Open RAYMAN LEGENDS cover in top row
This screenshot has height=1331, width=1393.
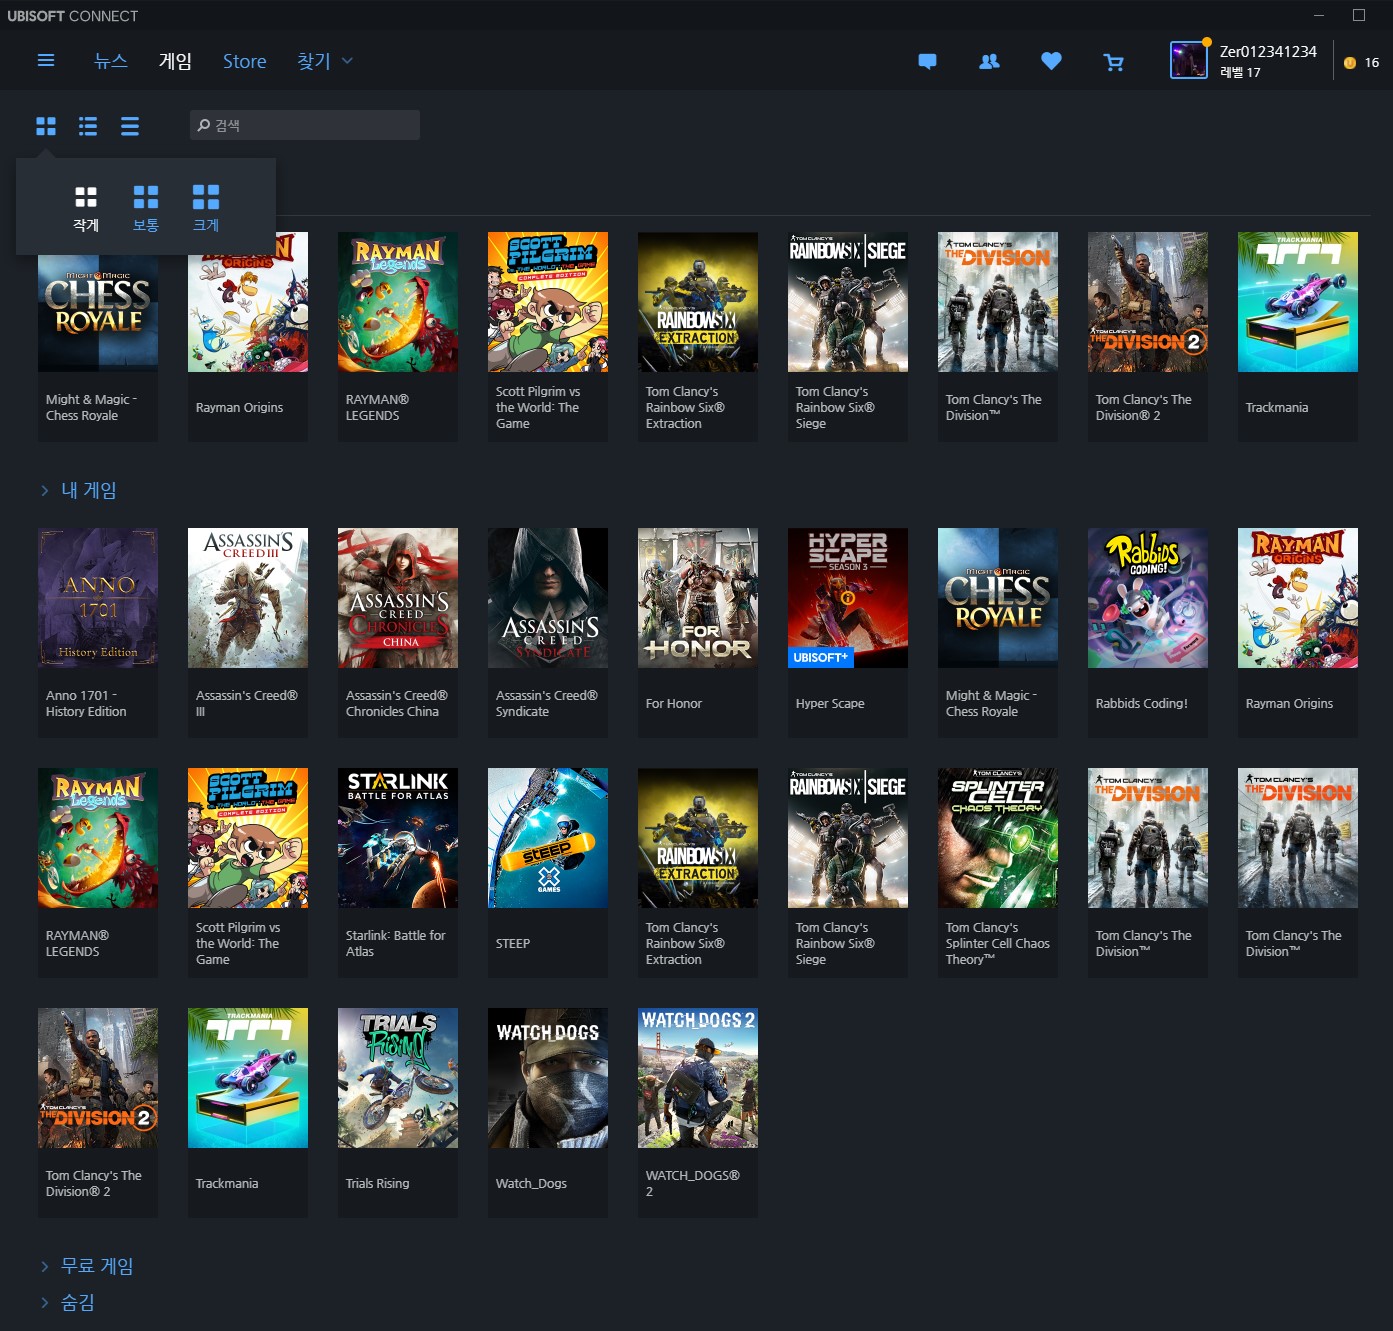(398, 302)
